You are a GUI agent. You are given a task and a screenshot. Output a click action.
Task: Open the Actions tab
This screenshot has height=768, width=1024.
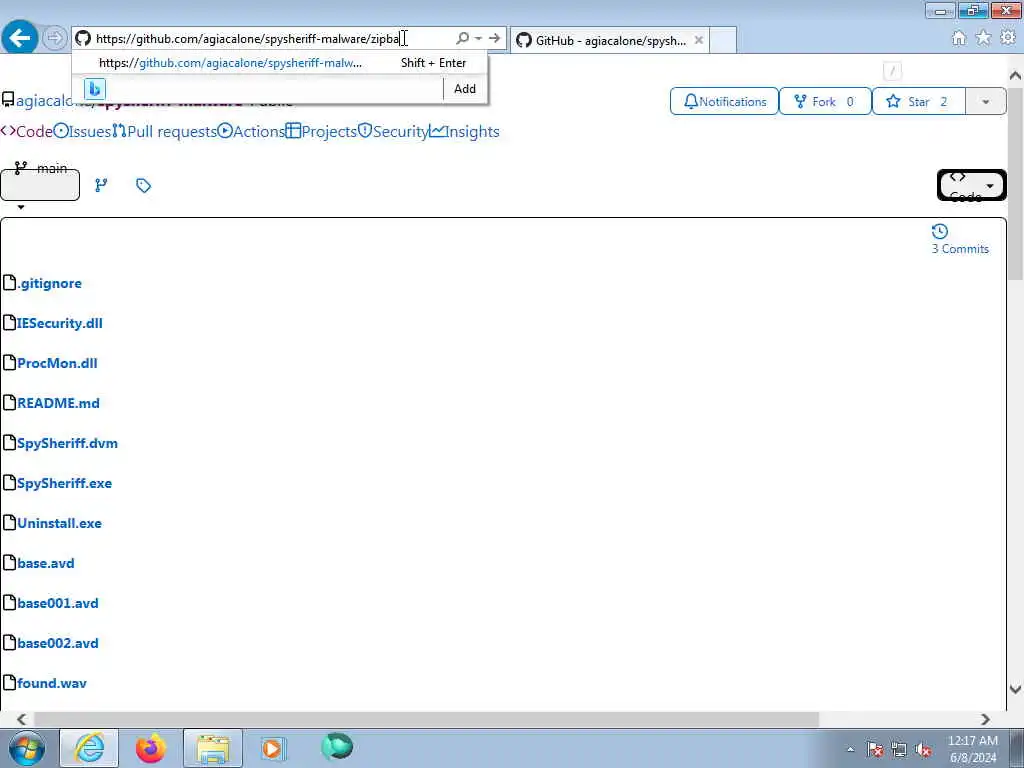(x=251, y=131)
